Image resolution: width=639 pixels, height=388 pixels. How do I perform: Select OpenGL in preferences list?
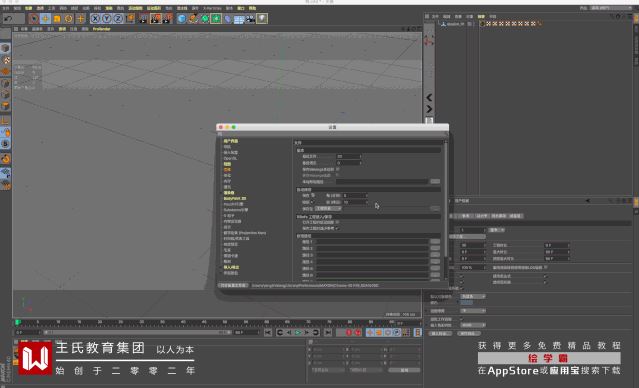(x=230, y=158)
